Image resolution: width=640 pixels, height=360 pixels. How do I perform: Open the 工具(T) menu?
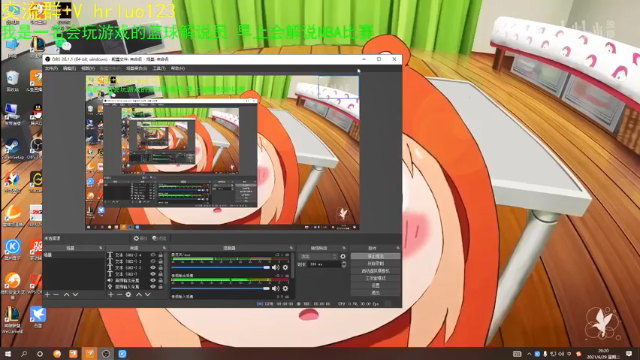point(159,69)
